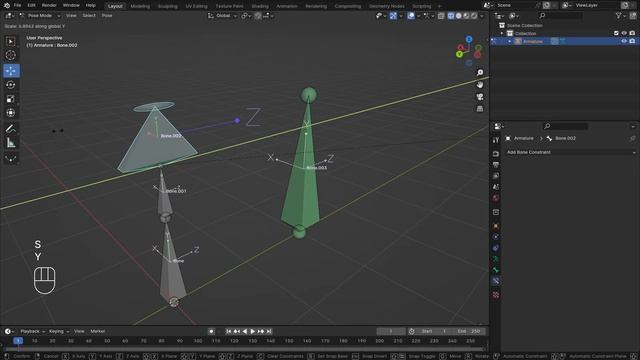640x360 pixels.
Task: Click the timeline scrollbar
Action: click(x=244, y=349)
